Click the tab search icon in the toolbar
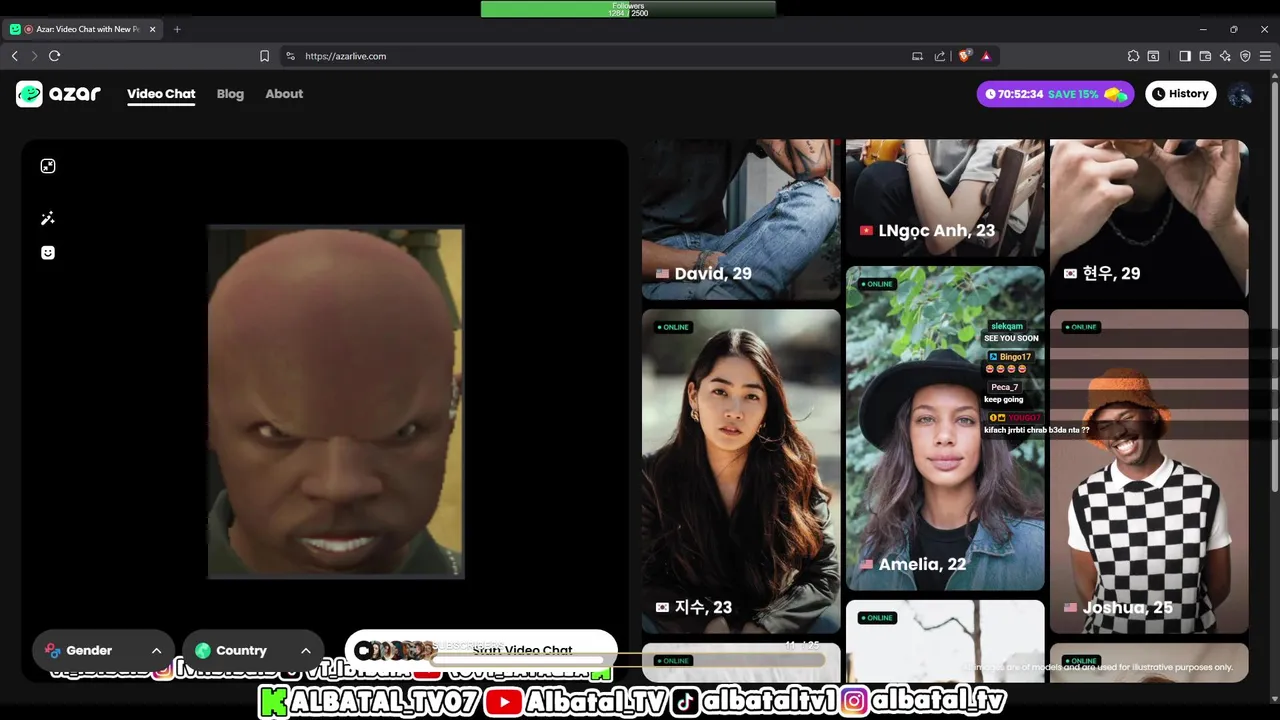Viewport: 1280px width, 720px height. tap(1153, 56)
